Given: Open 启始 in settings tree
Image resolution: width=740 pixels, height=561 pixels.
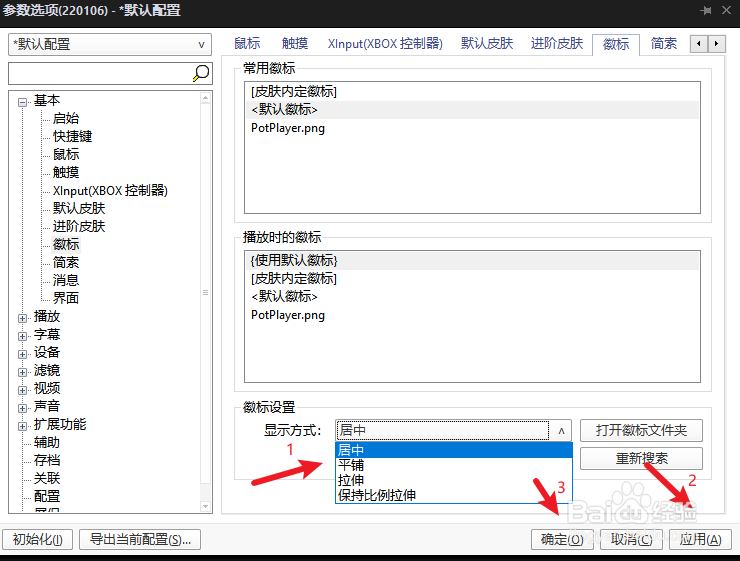Looking at the screenshot, I should (66, 118).
